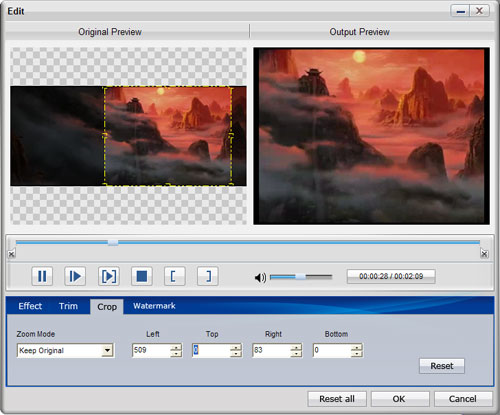Screen dimensions: 500x415
Task: Set trim start with left bracket icon
Action: tap(175, 276)
